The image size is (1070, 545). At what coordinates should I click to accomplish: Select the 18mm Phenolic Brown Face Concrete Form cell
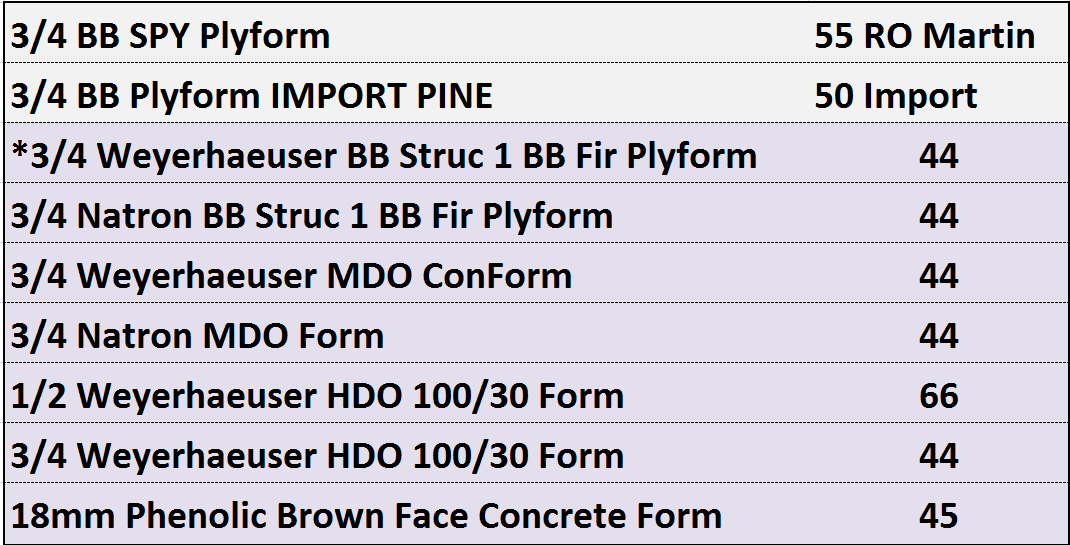click(367, 516)
